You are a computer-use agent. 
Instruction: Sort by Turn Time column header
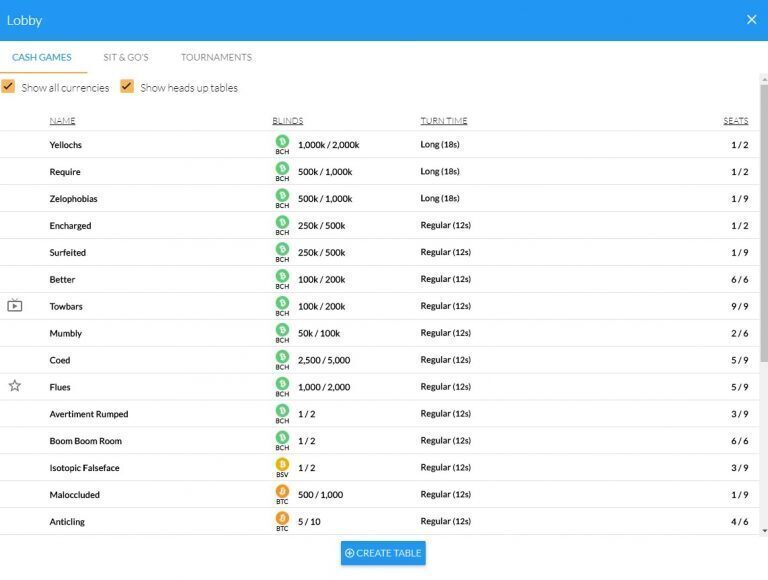point(443,121)
